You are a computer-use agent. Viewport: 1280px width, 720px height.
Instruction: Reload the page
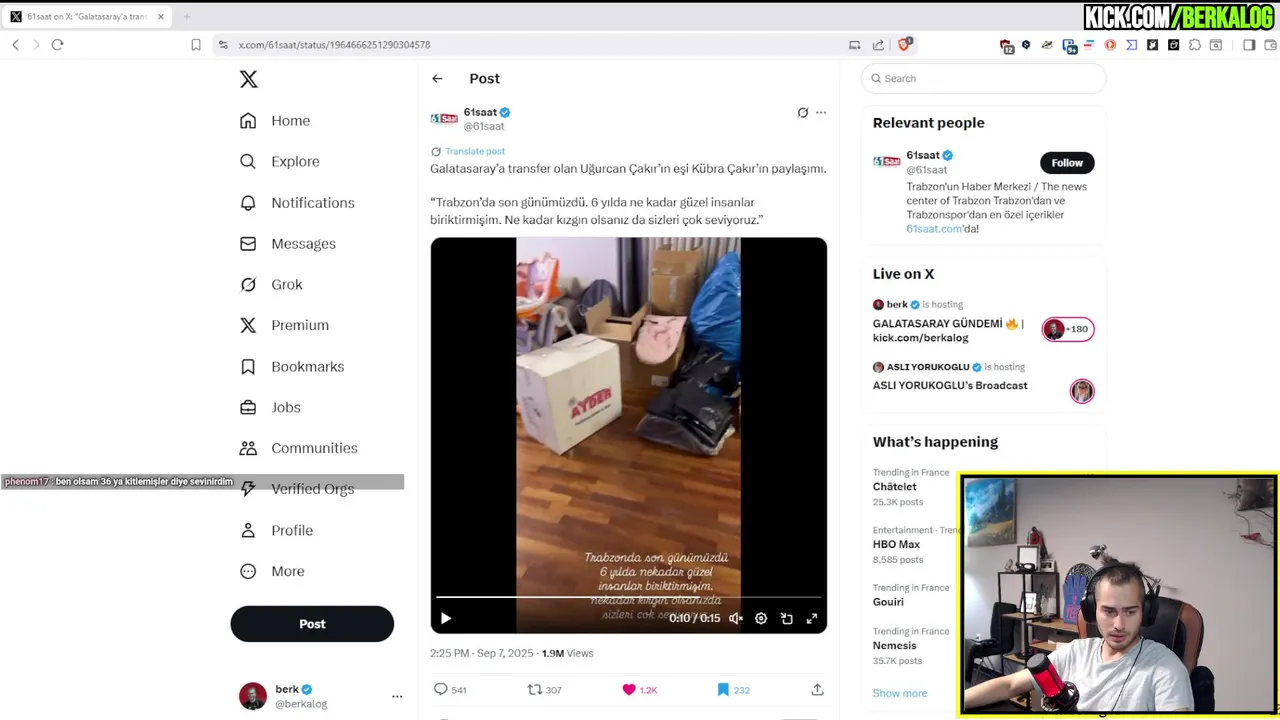(57, 45)
